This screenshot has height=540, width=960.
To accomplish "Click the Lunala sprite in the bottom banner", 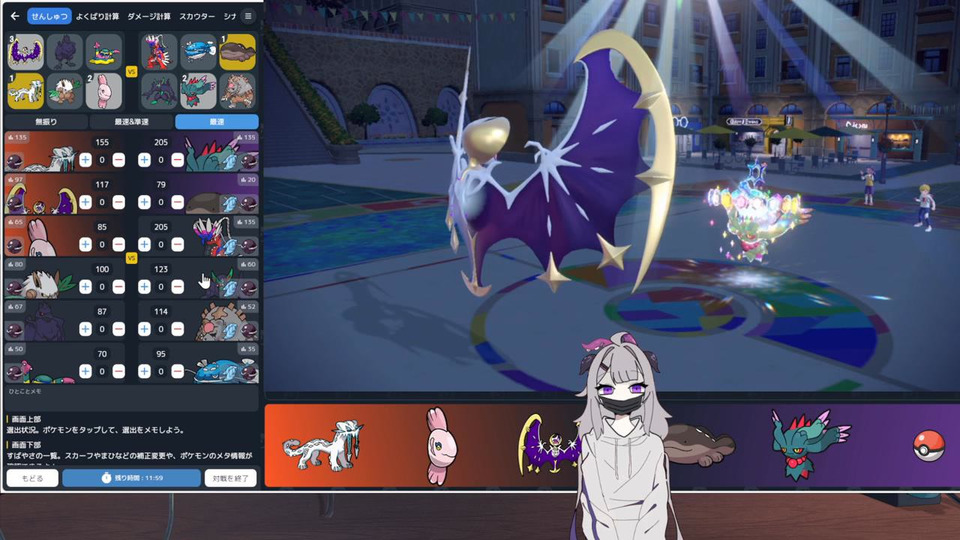I will click(548, 446).
